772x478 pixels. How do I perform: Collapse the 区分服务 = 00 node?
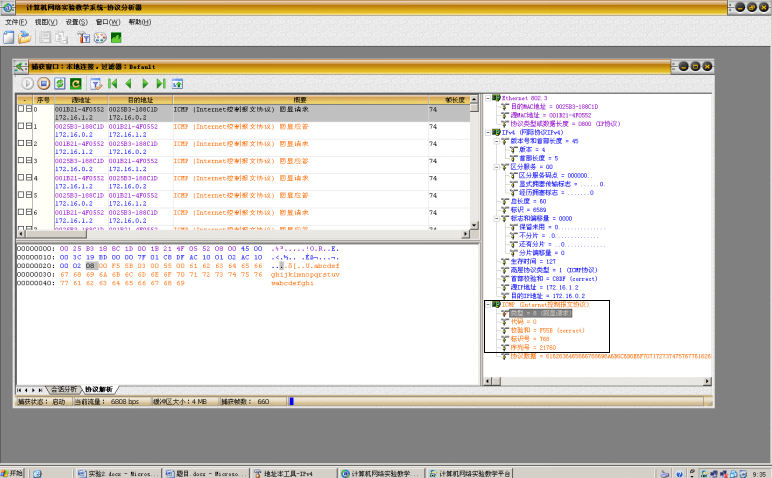tap(496, 167)
